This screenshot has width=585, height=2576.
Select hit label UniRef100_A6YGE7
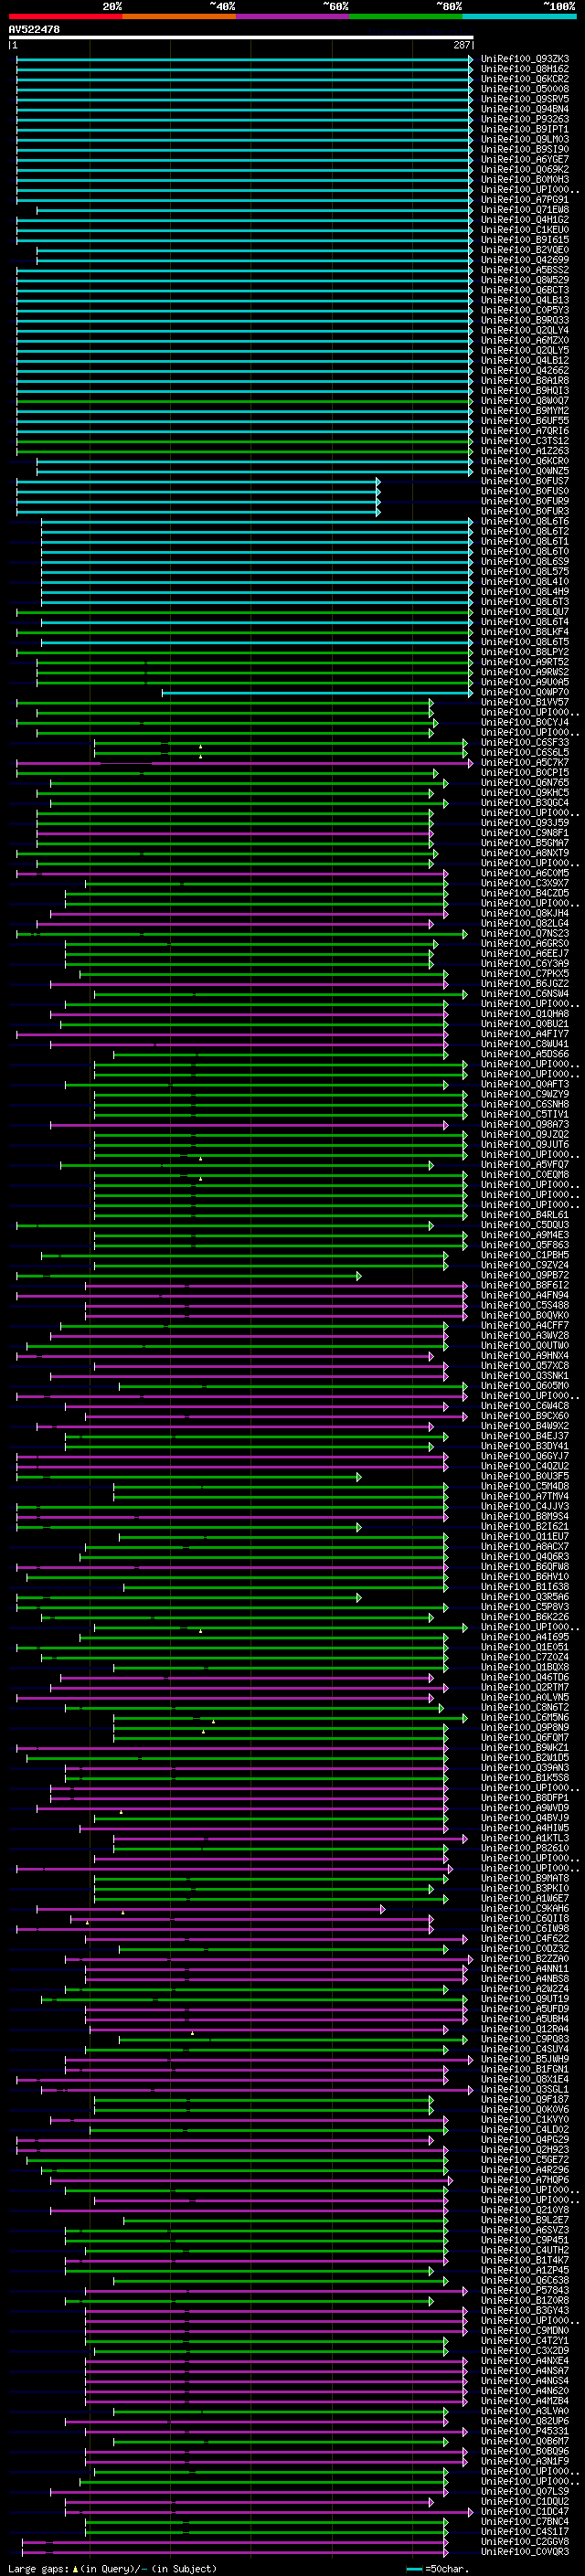[525, 159]
